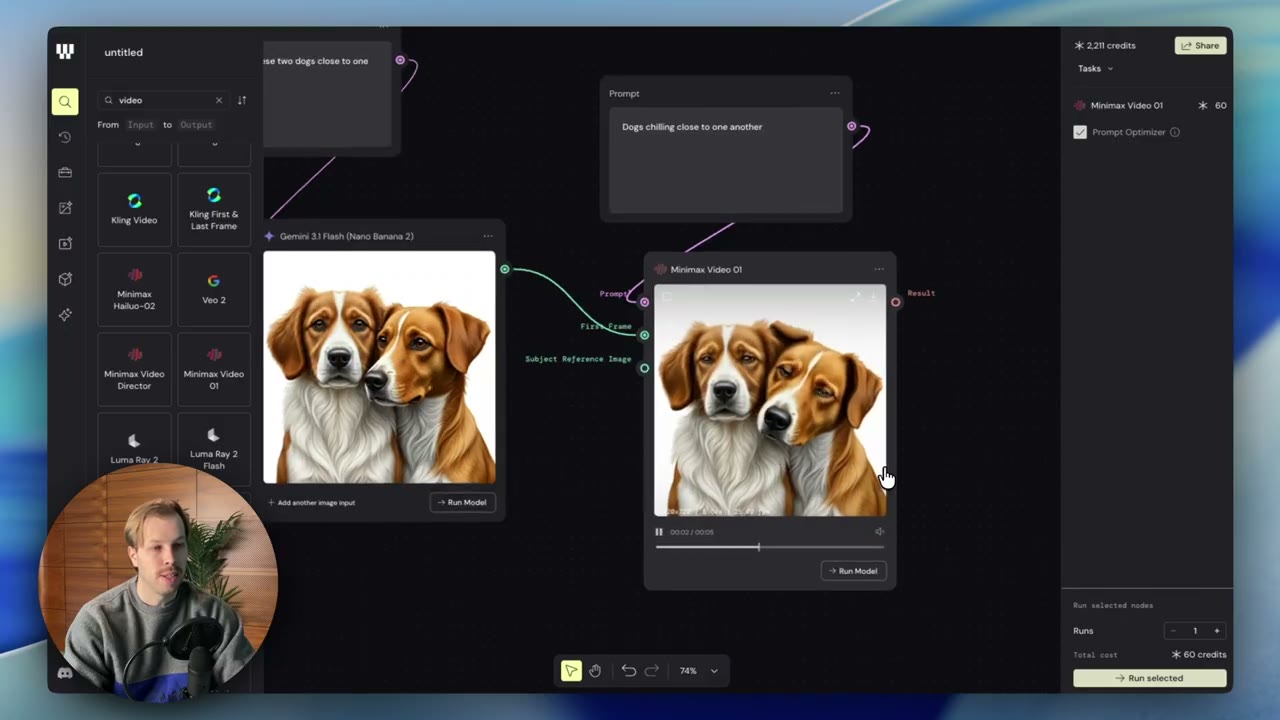Open Minimax Video 01 node options menu
The width and height of the screenshot is (1280, 720).
(x=879, y=269)
